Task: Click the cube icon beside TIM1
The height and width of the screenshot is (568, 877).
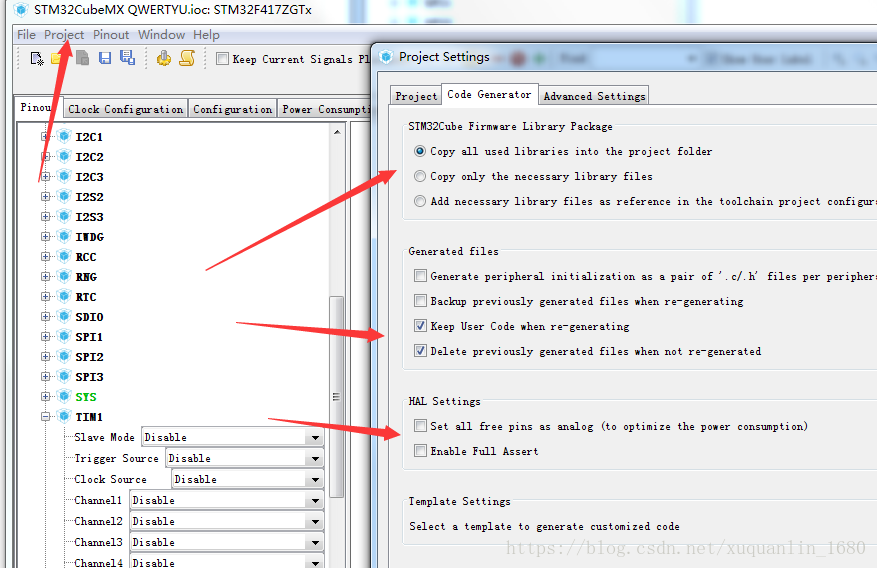Action: tap(64, 416)
